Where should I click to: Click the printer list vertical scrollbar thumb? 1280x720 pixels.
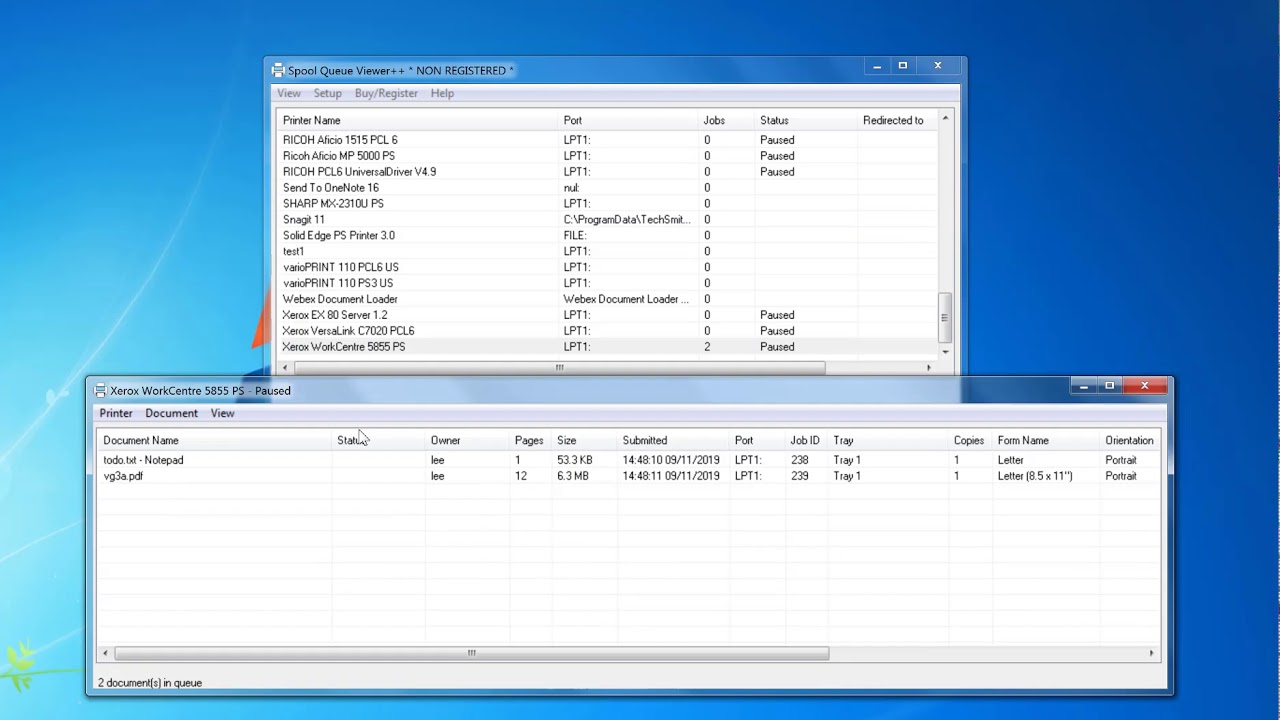pyautogui.click(x=945, y=318)
